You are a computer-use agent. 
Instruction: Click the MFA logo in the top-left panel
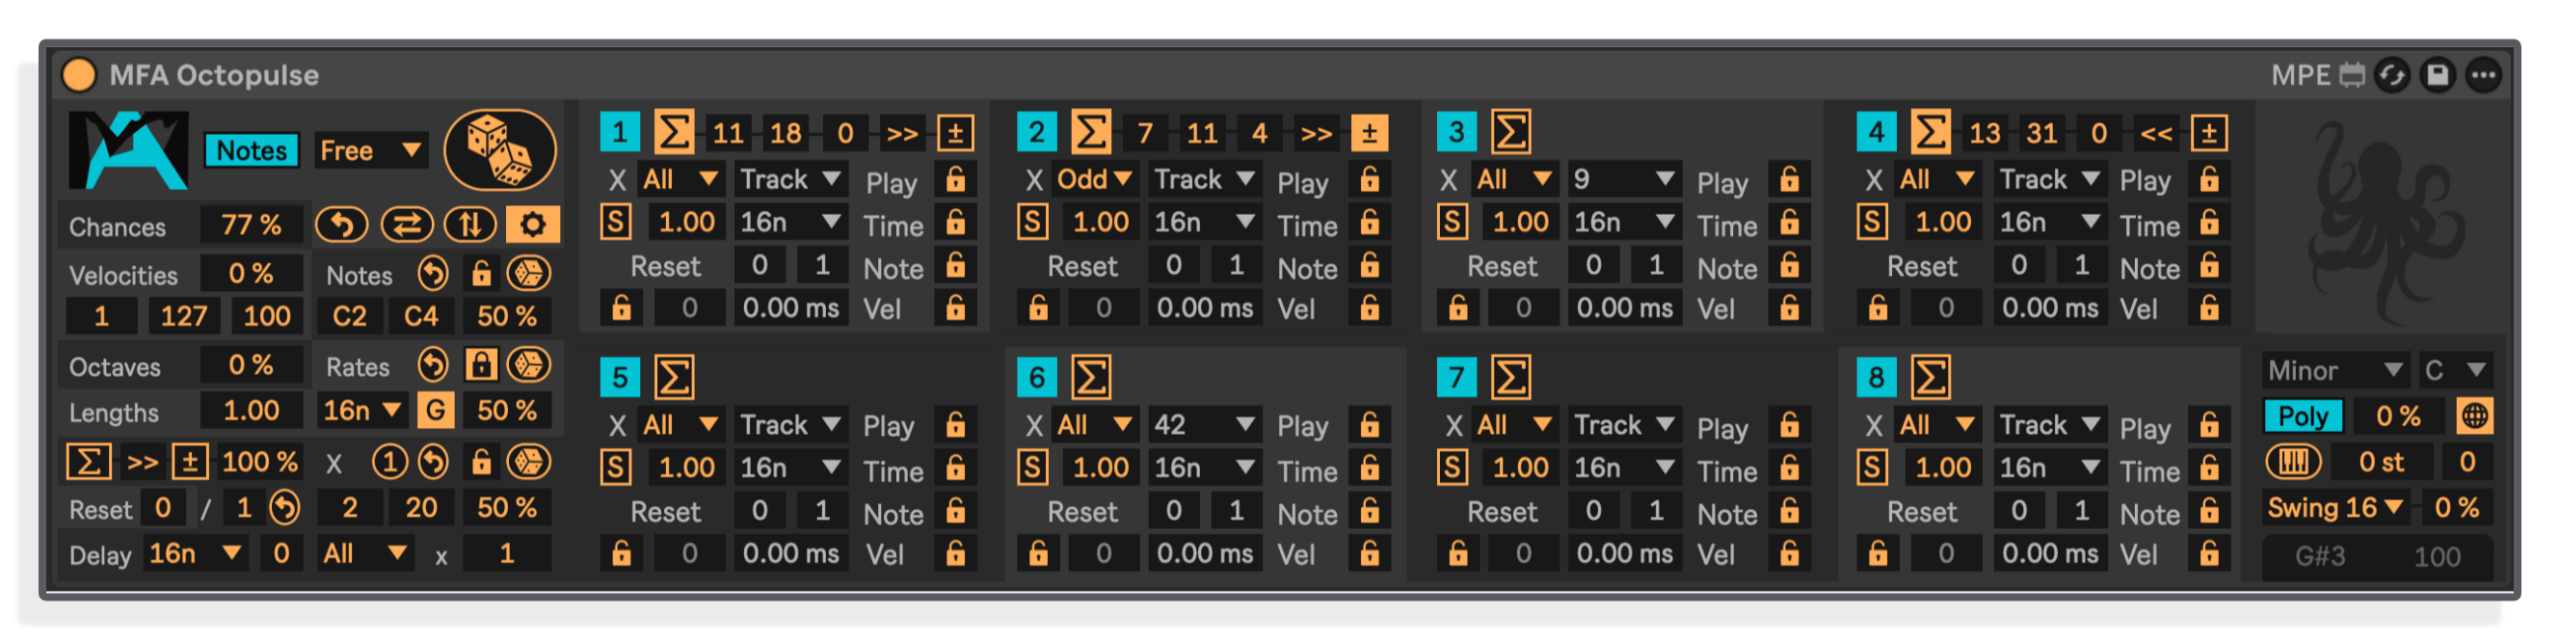[x=128, y=150]
